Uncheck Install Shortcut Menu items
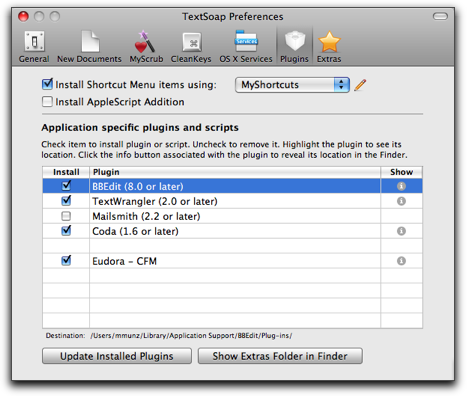The width and height of the screenshot is (467, 396). (47, 84)
